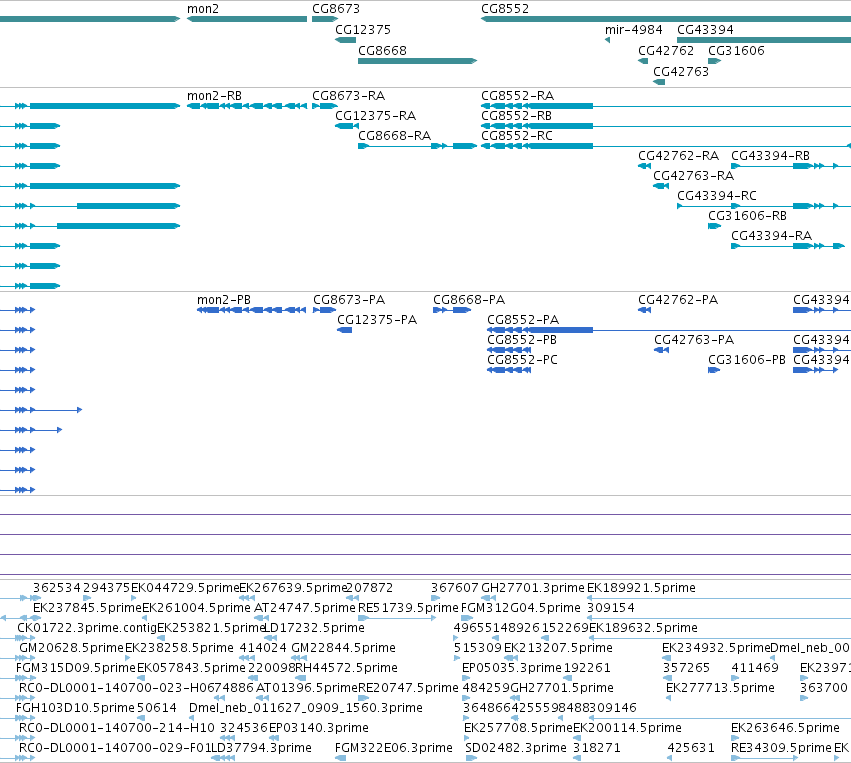
Task: Select the RE20747.5prime EST label
Action: click(408, 688)
